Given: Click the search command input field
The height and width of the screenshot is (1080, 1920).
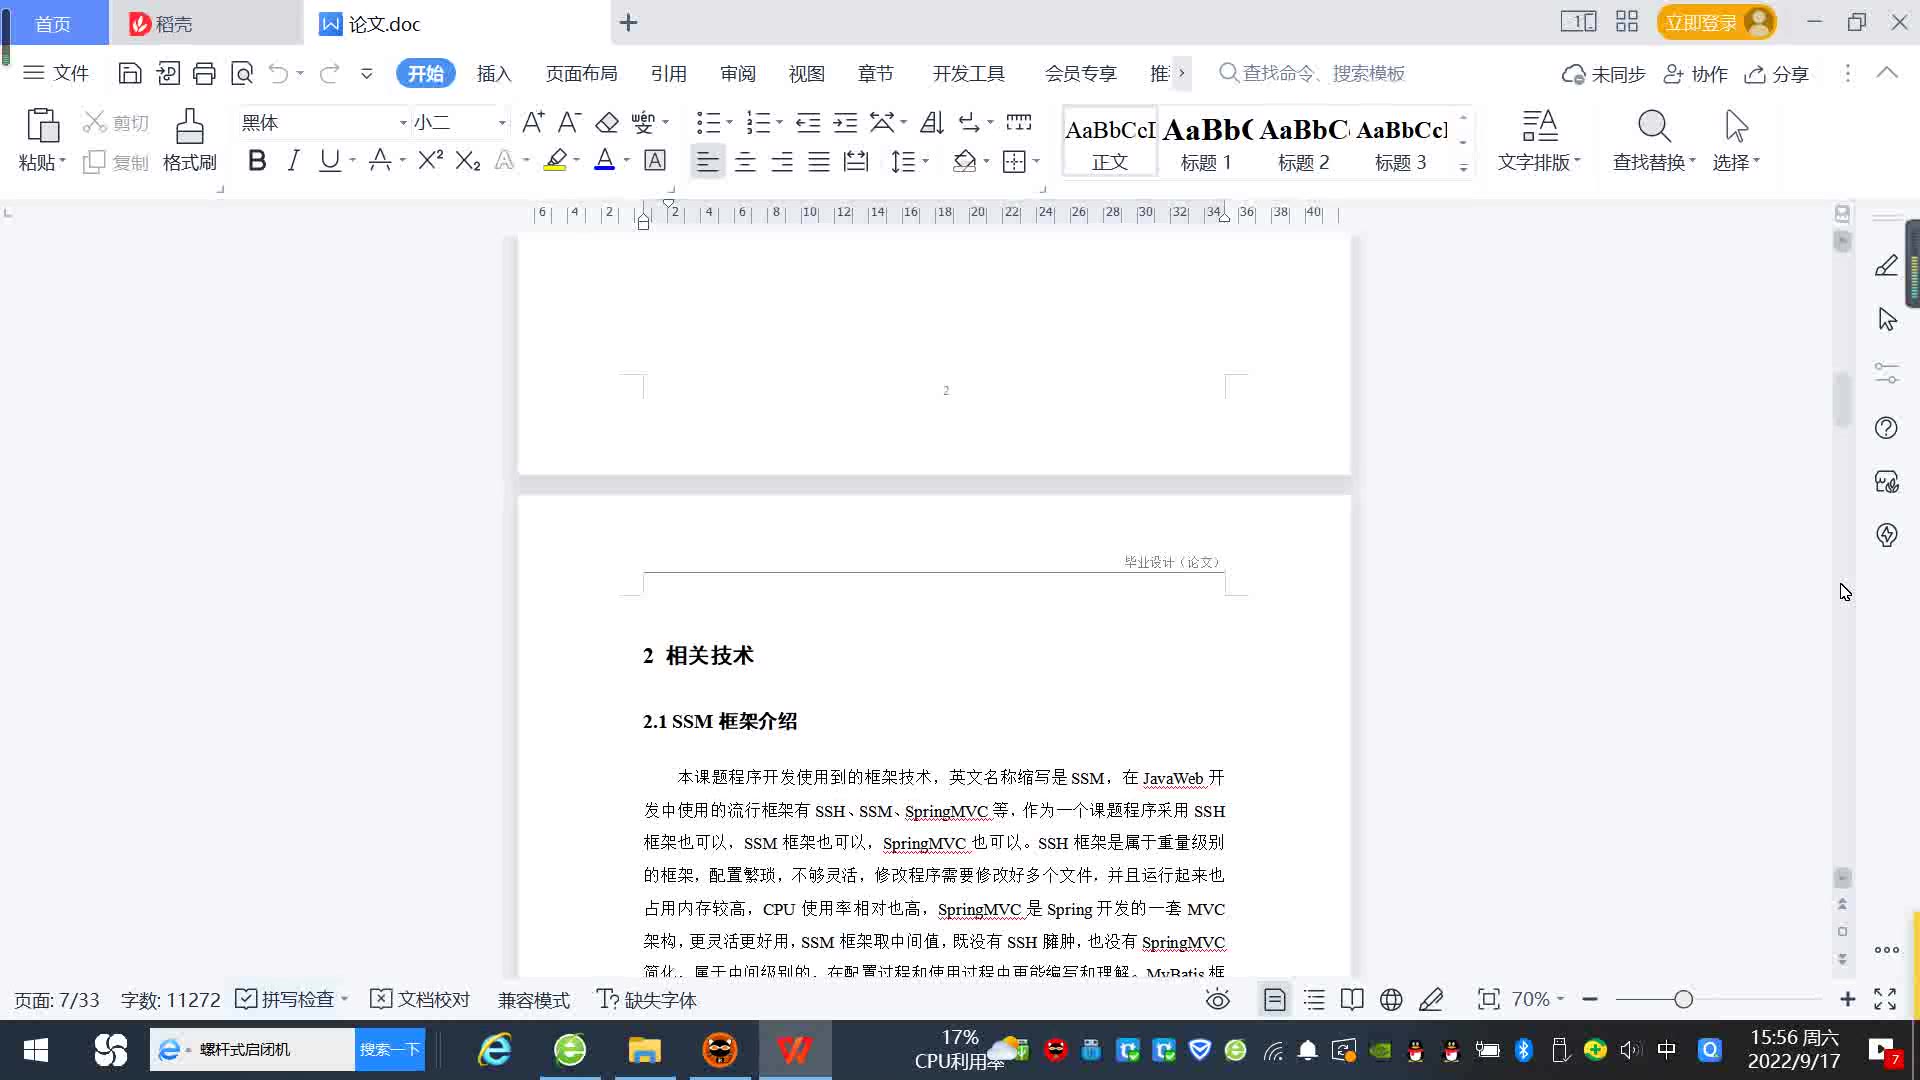Looking at the screenshot, I should [1323, 73].
